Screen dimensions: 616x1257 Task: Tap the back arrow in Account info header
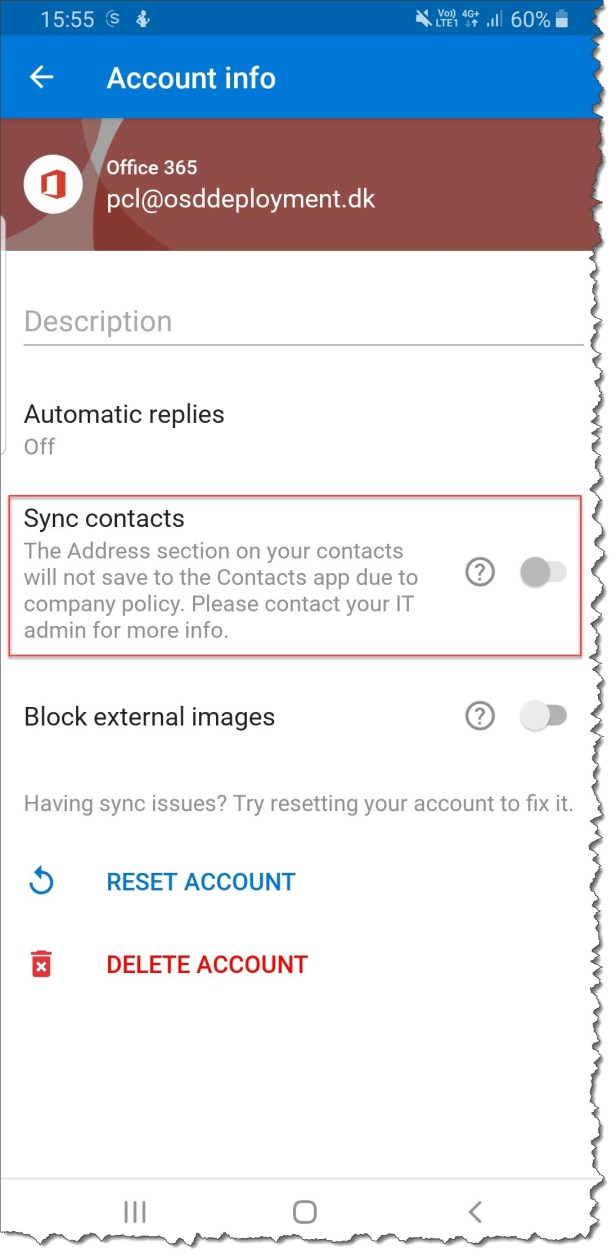click(x=40, y=77)
